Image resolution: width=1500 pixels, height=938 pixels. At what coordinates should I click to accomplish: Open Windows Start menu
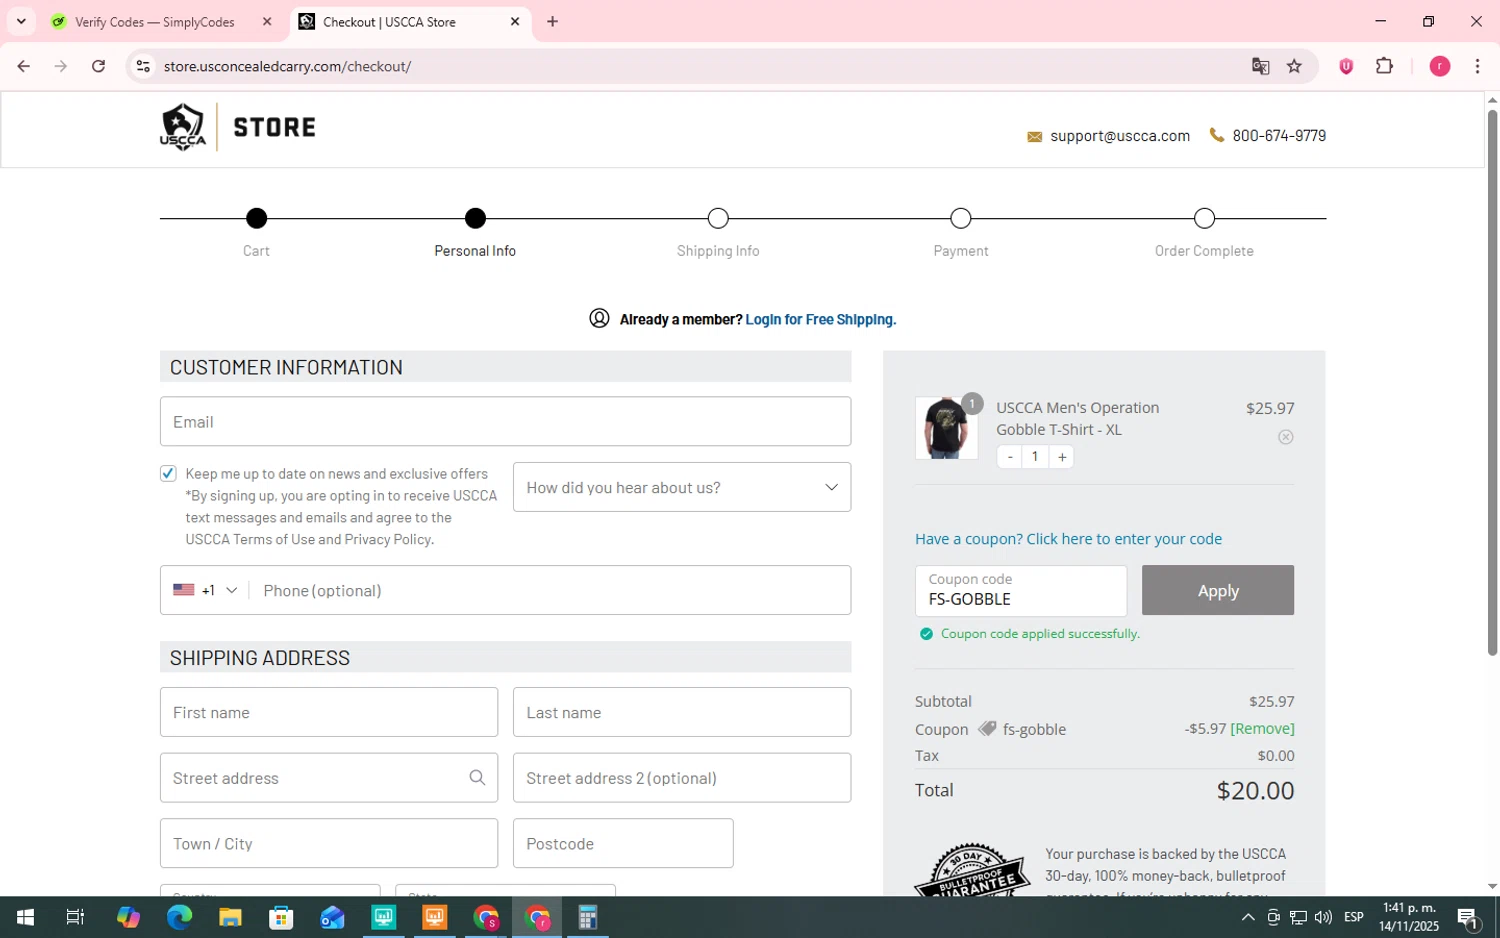click(x=25, y=917)
